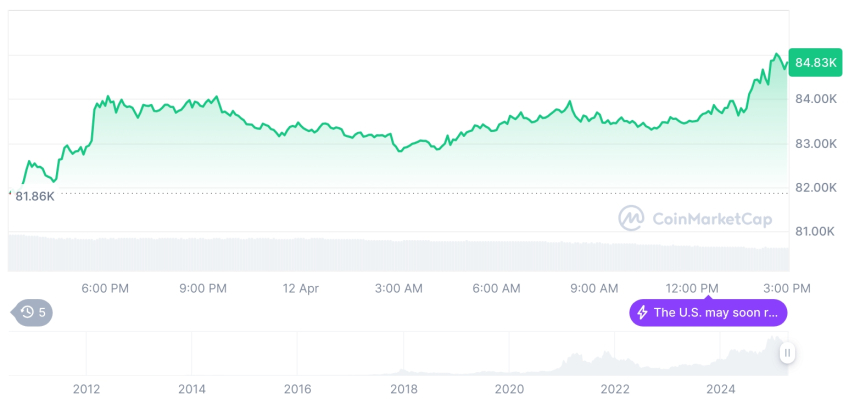The height and width of the screenshot is (401, 860).
Task: Click the green 84.83K current price label
Action: point(815,63)
